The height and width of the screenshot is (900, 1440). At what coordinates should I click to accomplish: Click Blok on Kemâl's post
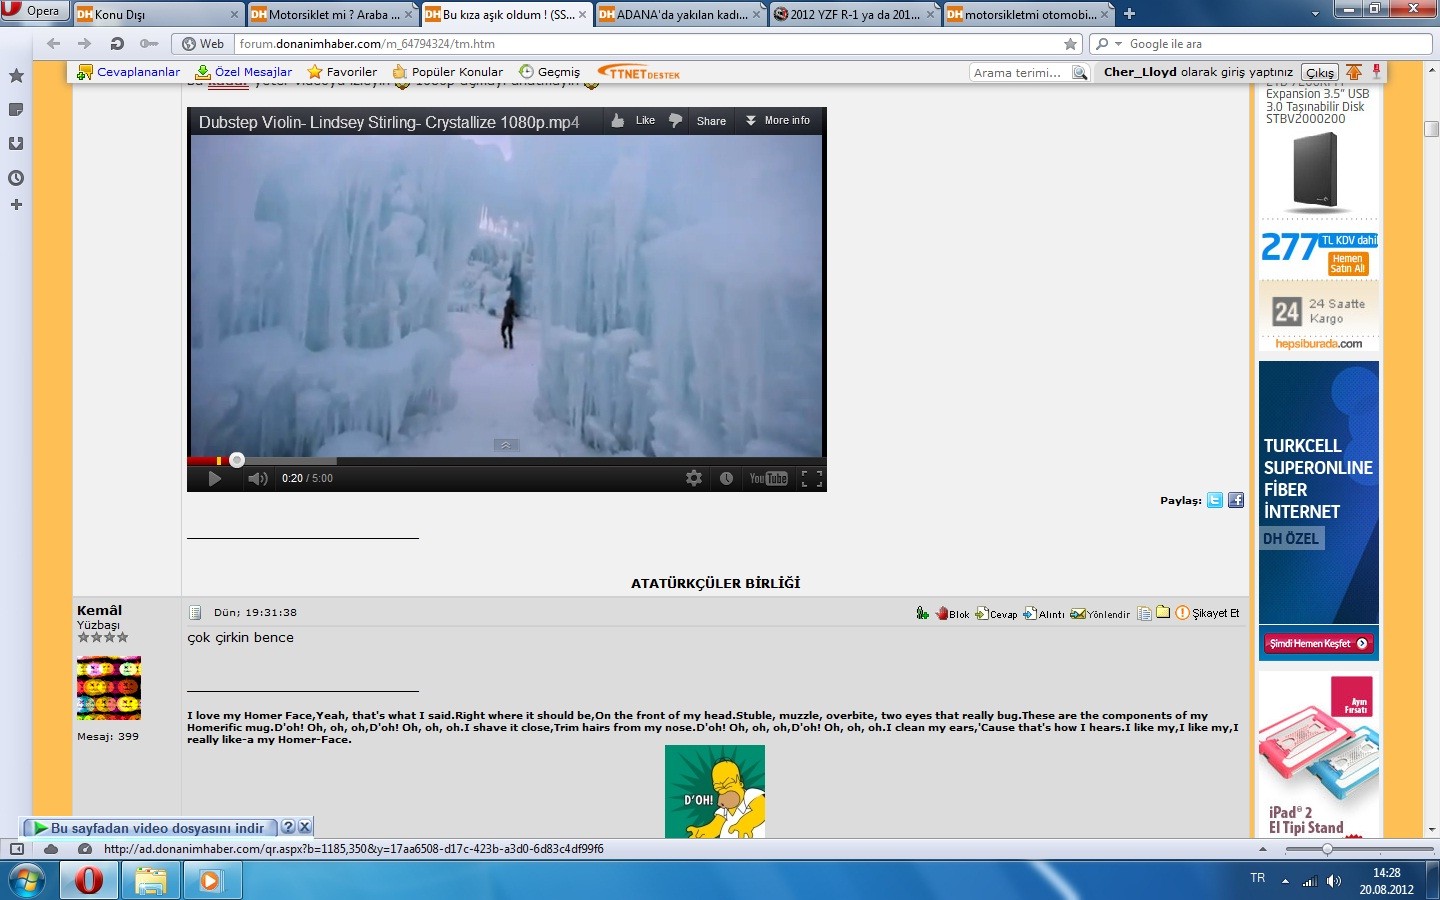click(x=952, y=613)
